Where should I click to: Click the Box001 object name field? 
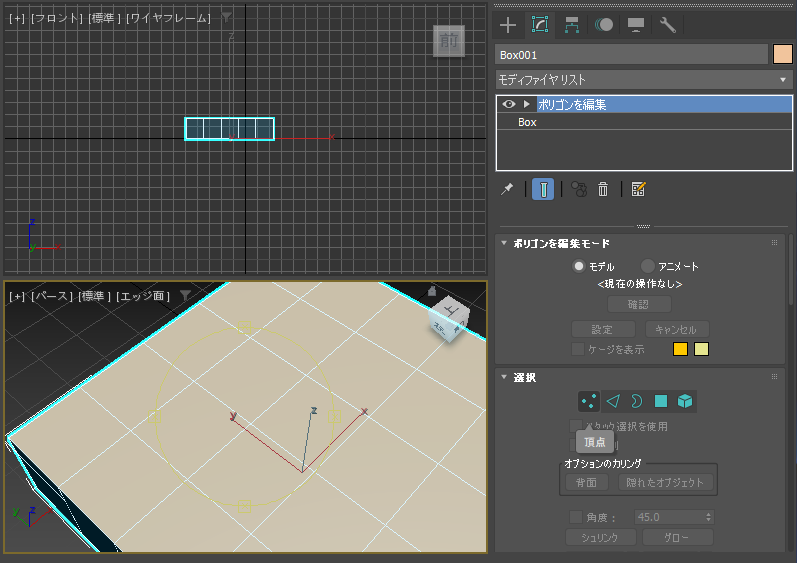tap(631, 55)
